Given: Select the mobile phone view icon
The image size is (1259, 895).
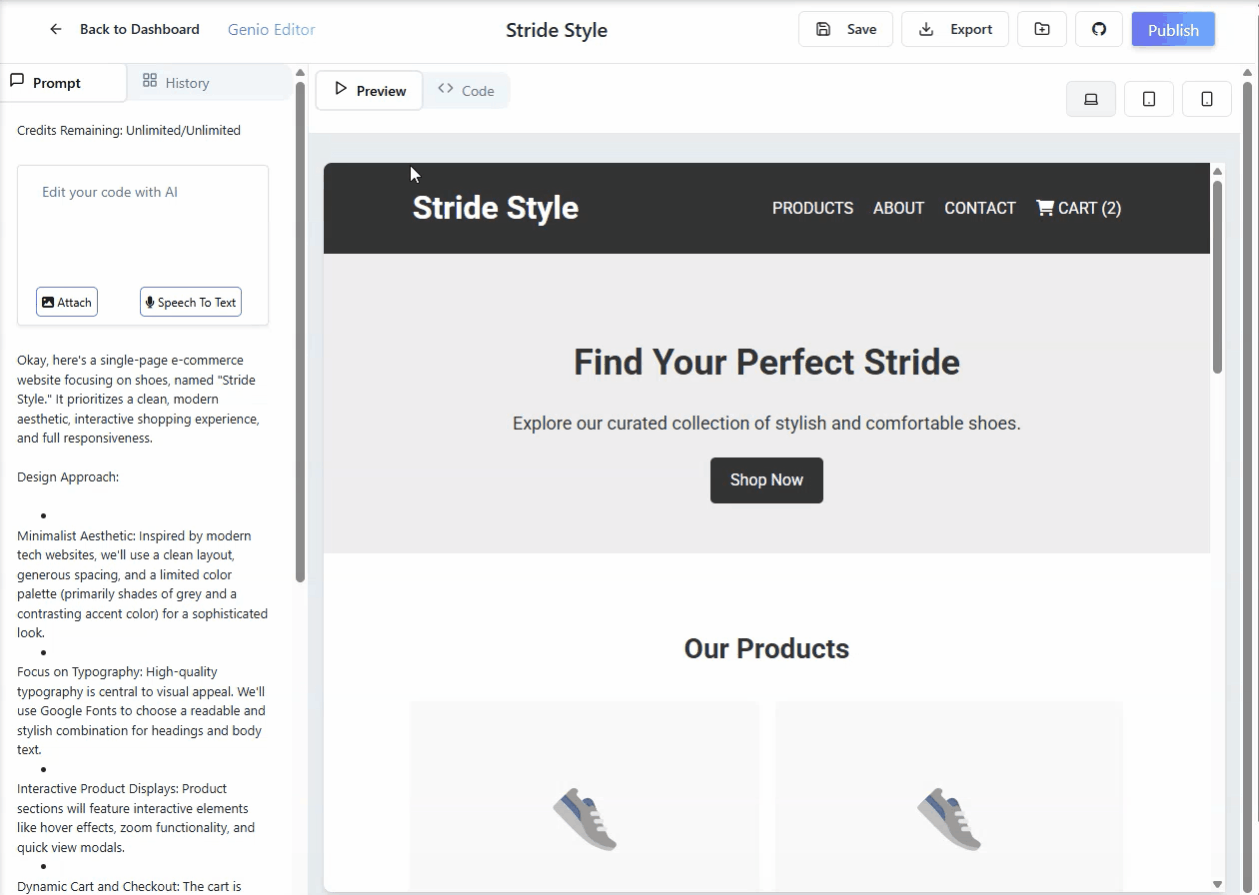Looking at the screenshot, I should point(1207,99).
